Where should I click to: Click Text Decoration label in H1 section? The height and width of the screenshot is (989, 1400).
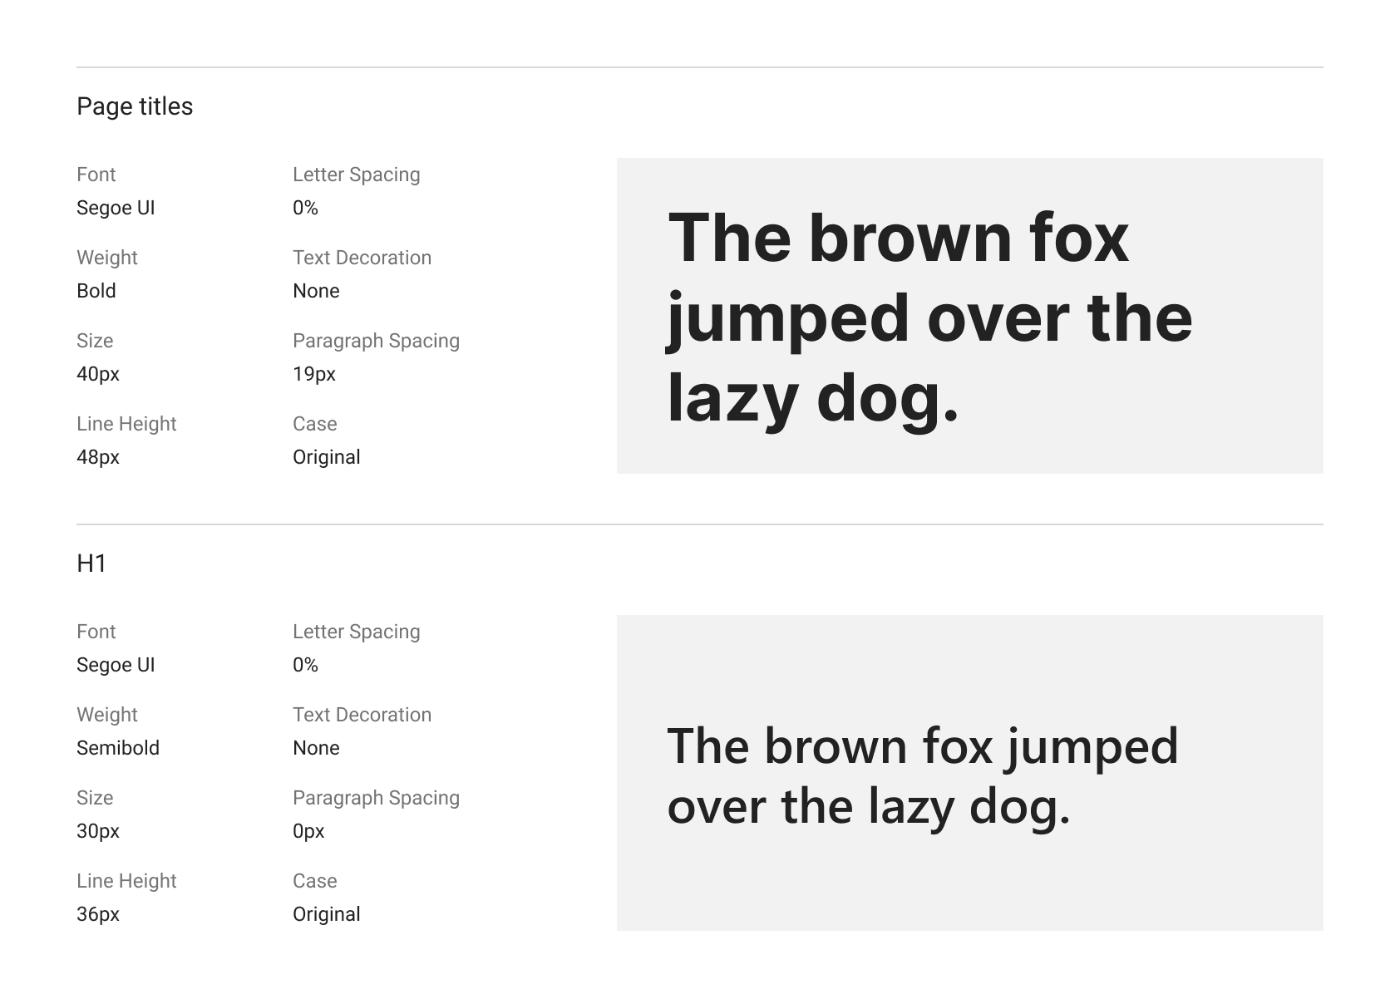pos(362,714)
